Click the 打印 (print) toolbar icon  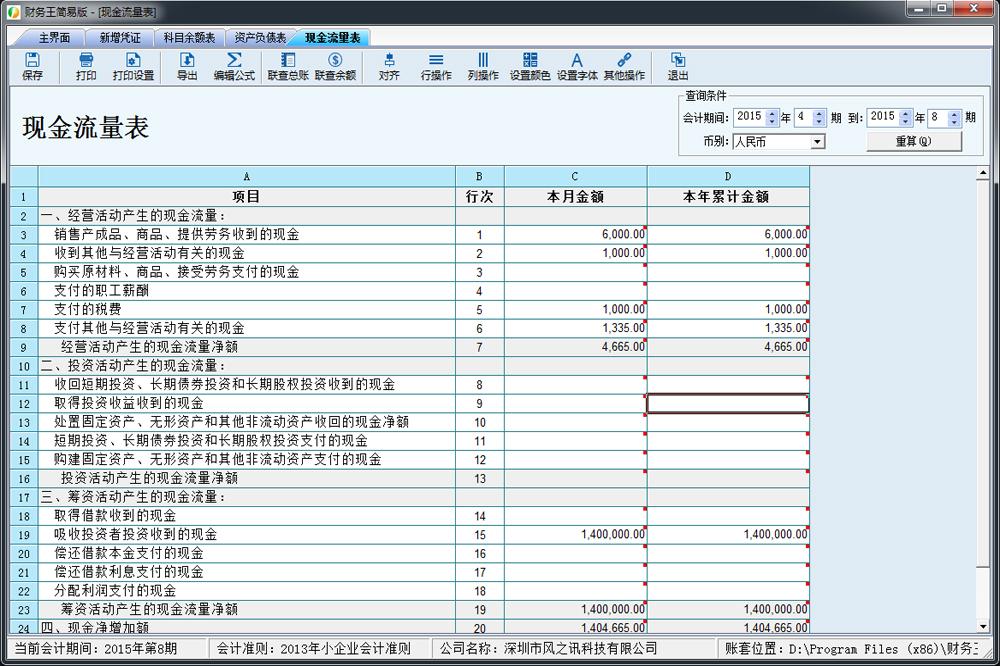point(85,66)
